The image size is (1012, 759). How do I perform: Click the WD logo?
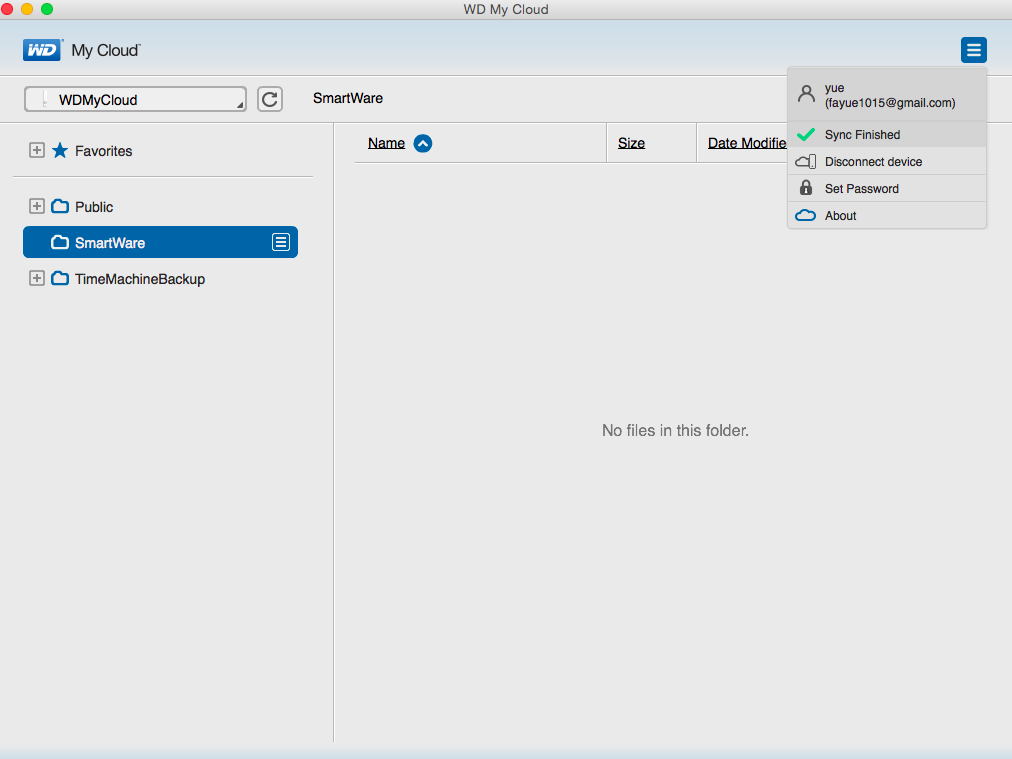43,50
